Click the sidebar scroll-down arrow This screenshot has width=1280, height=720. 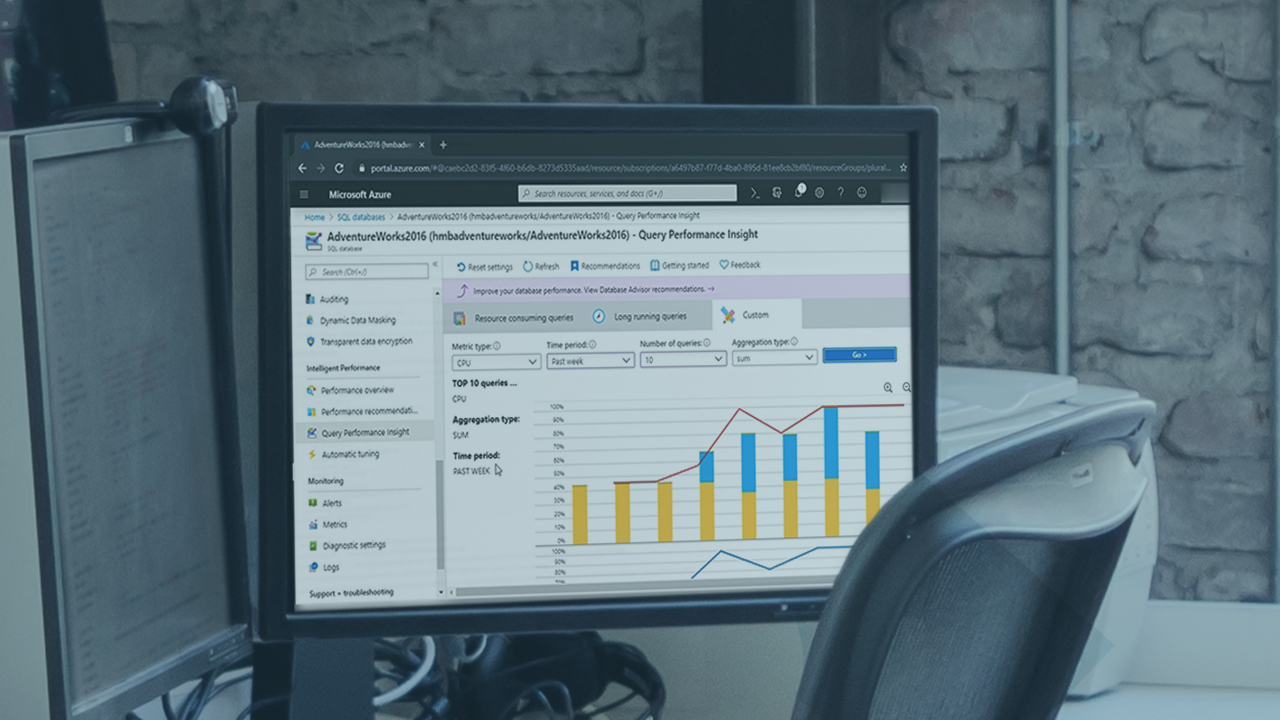[441, 592]
